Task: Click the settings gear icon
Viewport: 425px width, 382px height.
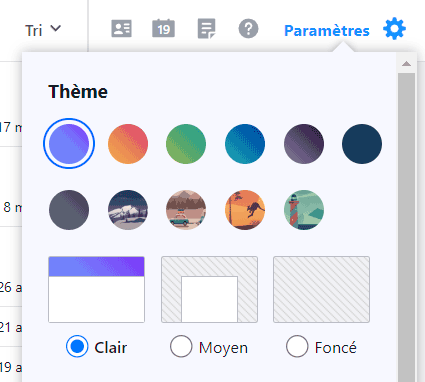Action: point(394,29)
